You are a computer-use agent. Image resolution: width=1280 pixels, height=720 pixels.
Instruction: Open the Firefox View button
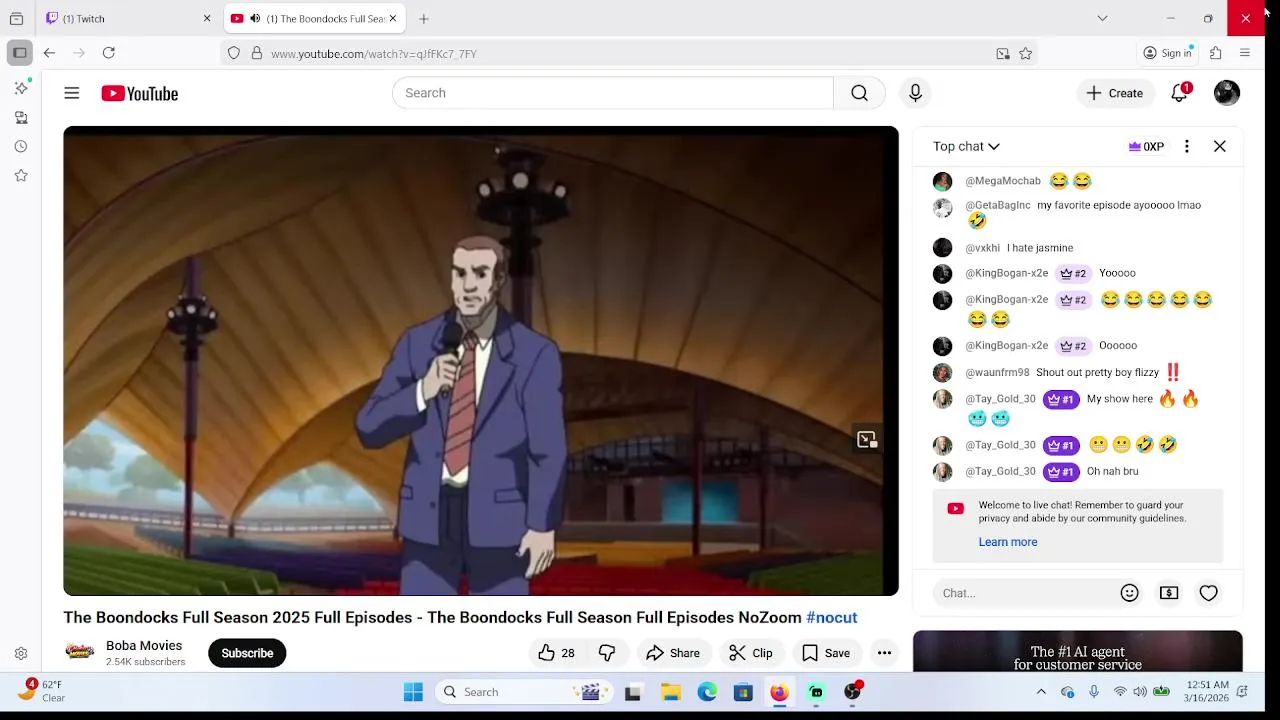16,18
